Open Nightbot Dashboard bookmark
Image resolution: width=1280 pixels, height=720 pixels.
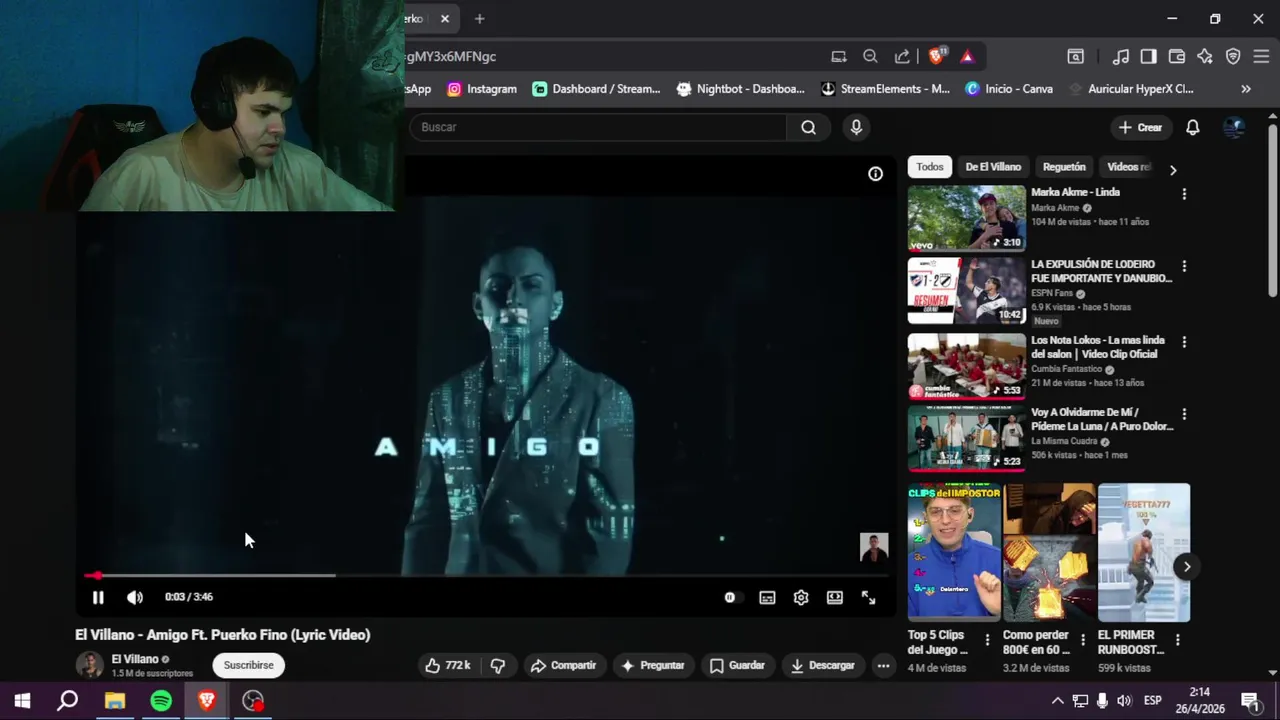740,89
